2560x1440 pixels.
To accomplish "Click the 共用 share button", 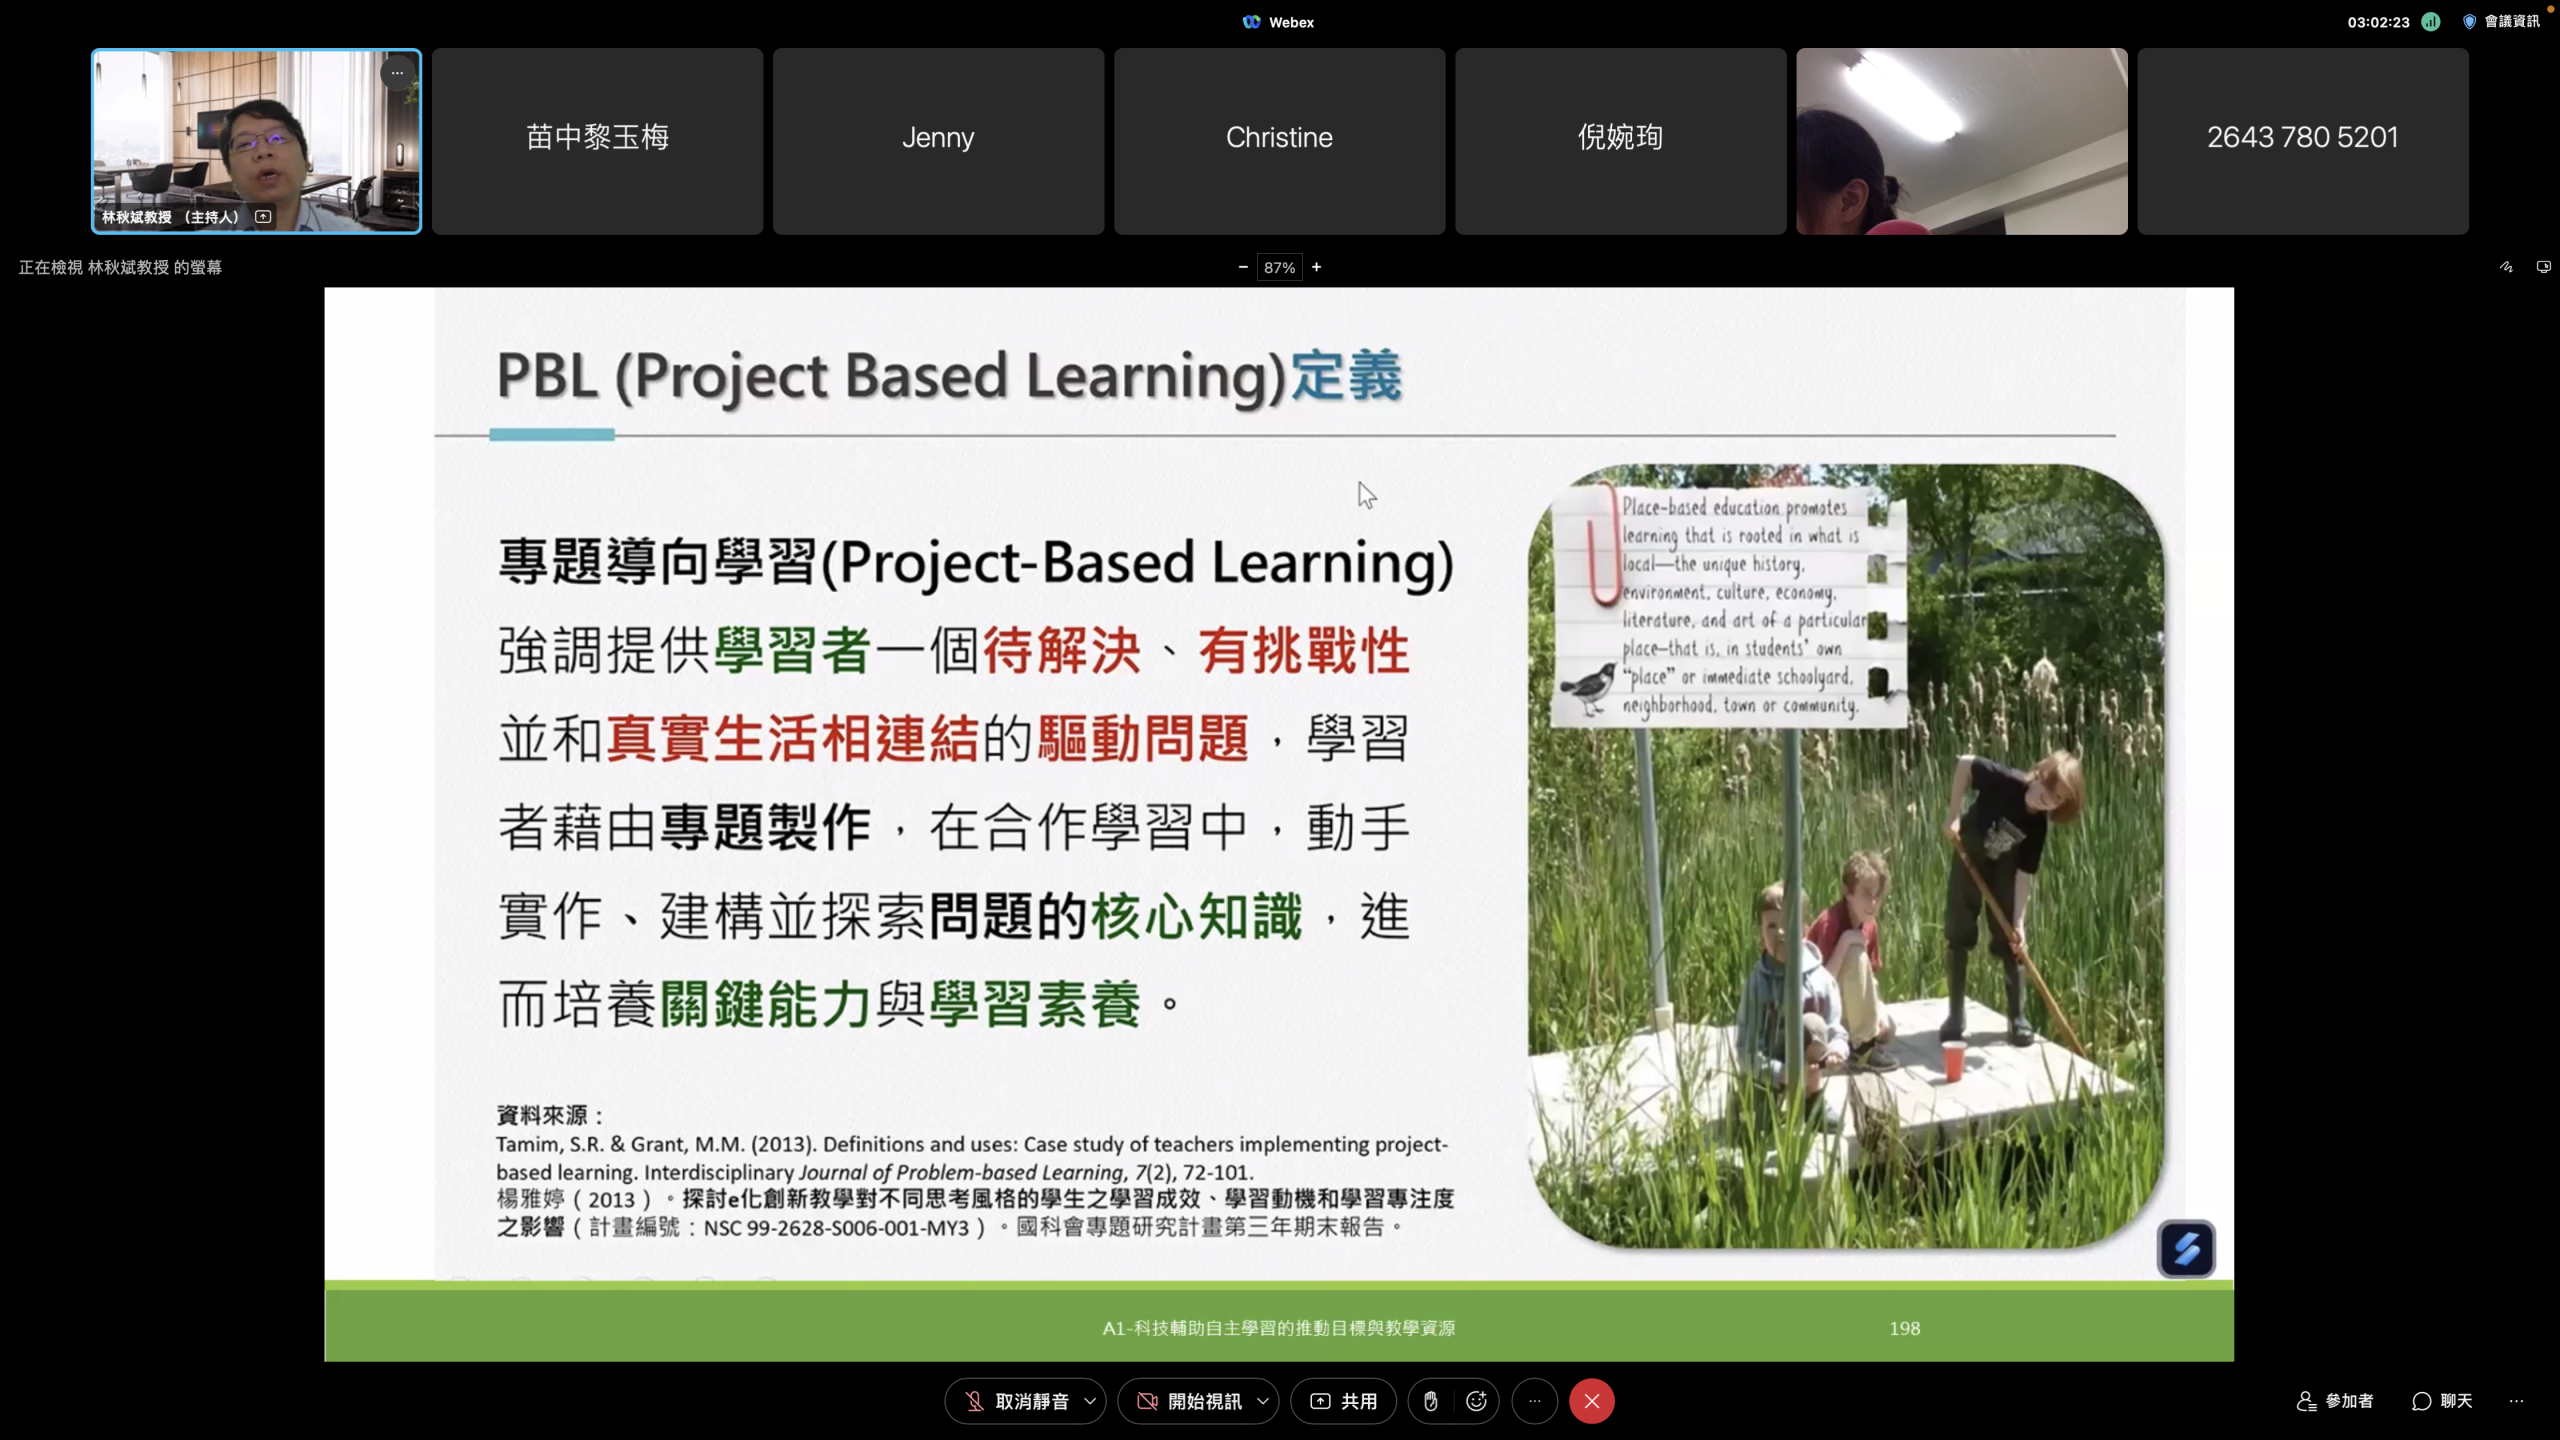I will (x=1343, y=1401).
